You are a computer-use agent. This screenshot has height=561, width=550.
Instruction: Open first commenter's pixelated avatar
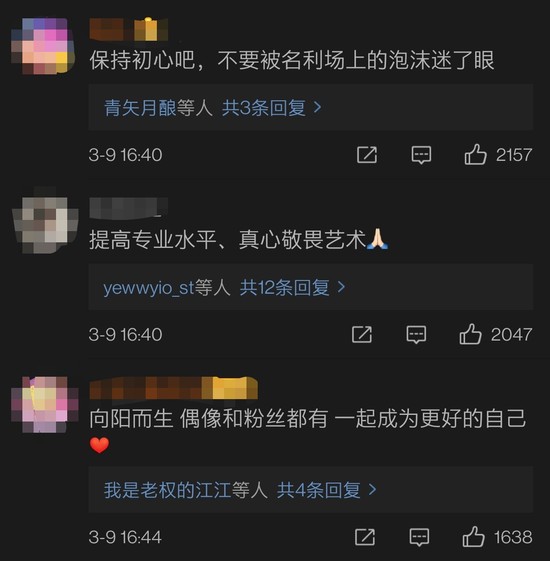coord(43,47)
